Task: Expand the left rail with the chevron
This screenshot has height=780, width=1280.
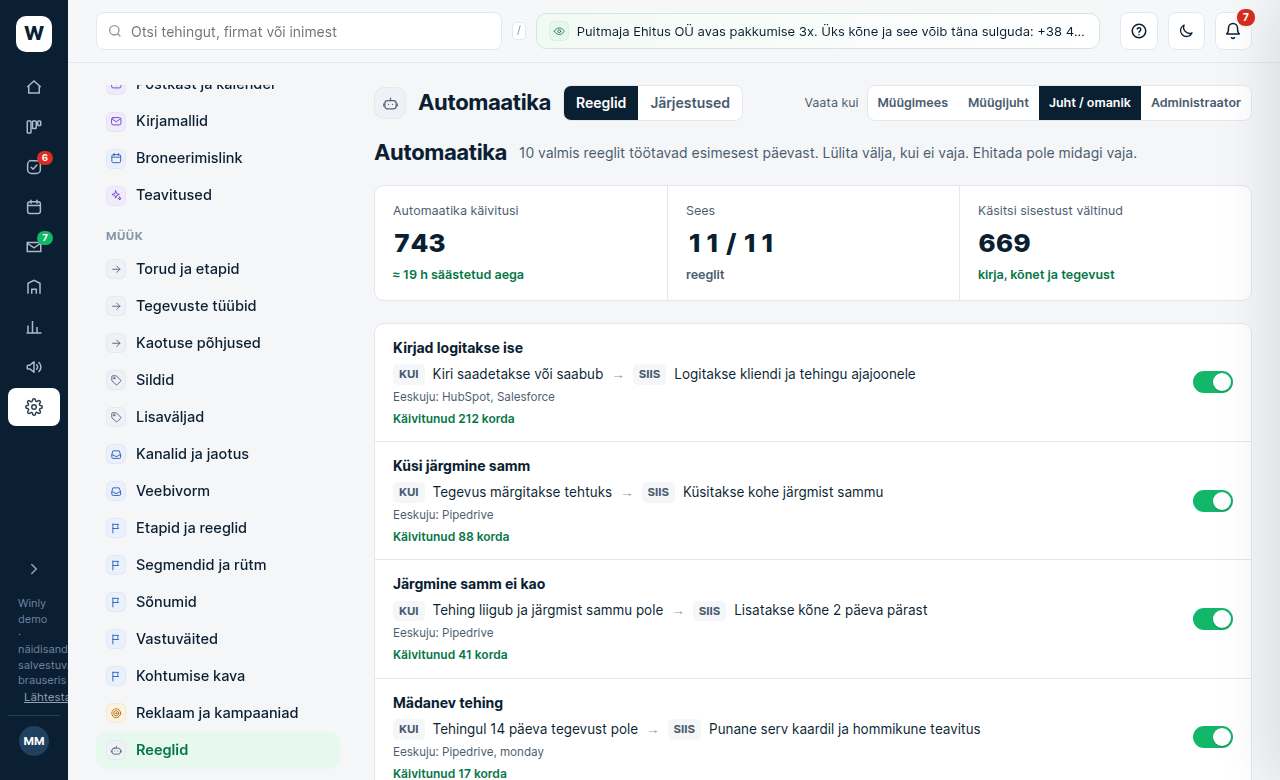Action: point(34,569)
